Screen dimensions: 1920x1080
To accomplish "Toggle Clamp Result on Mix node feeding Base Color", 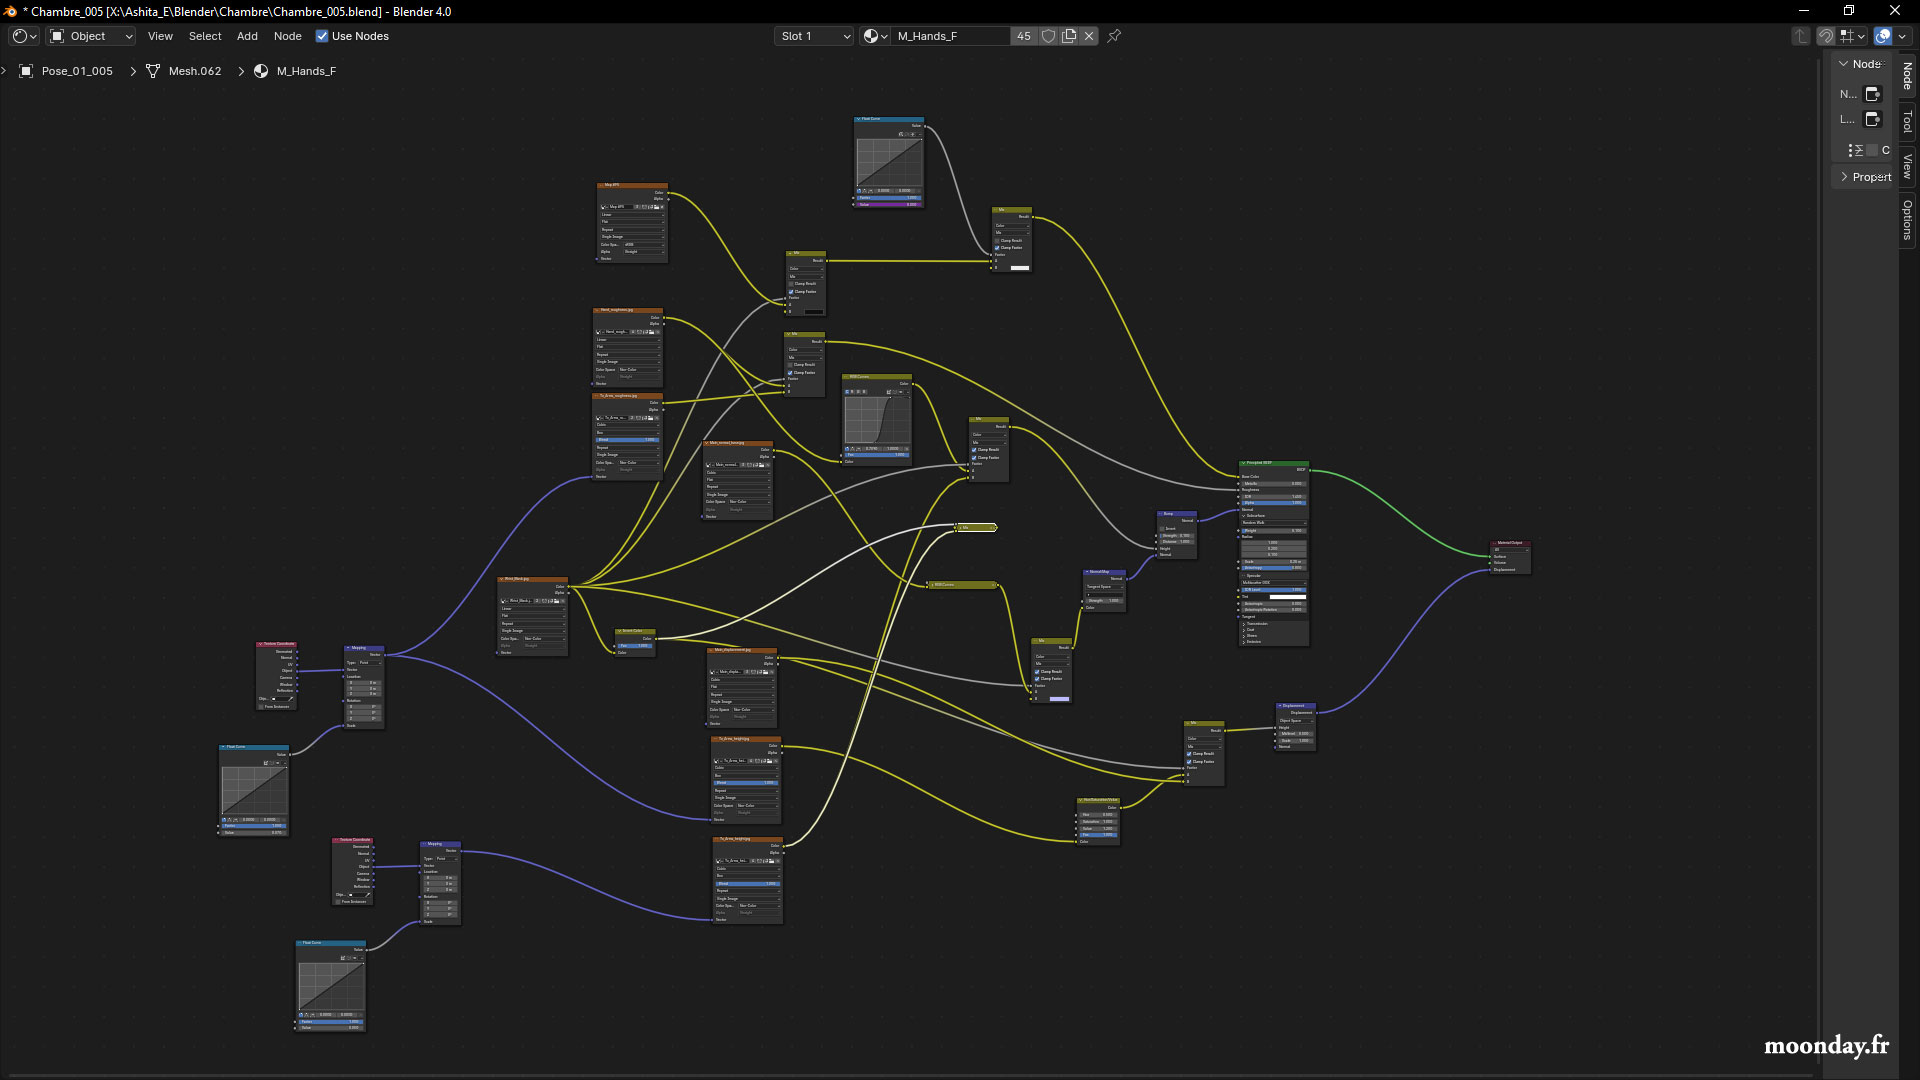I will point(997,240).
